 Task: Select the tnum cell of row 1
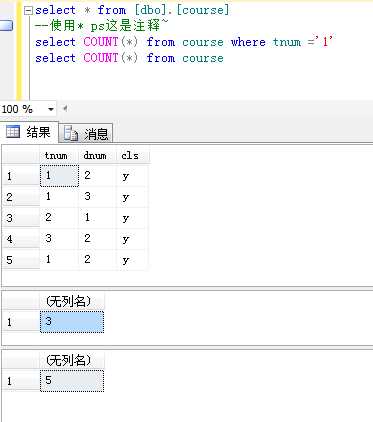tap(59, 176)
